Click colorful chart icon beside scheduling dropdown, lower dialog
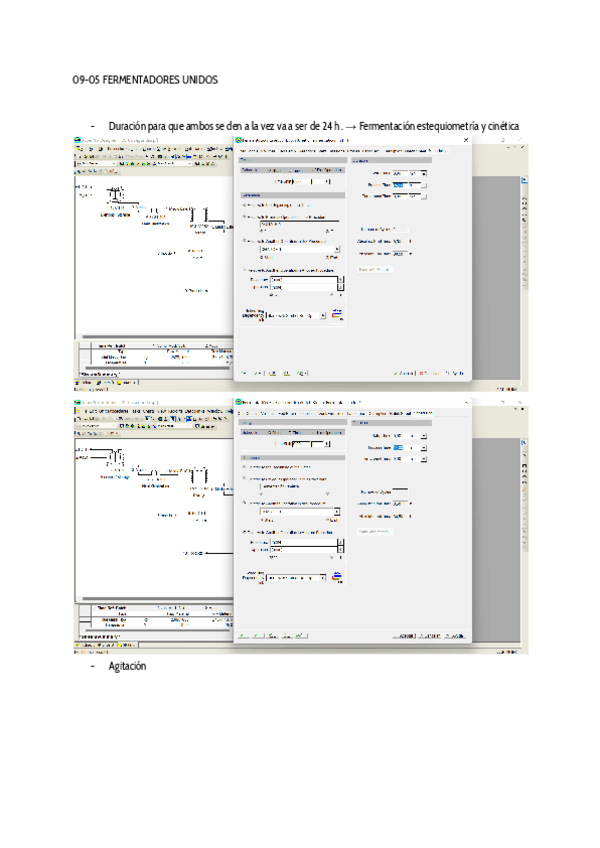This screenshot has height=848, width=600. 337,577
